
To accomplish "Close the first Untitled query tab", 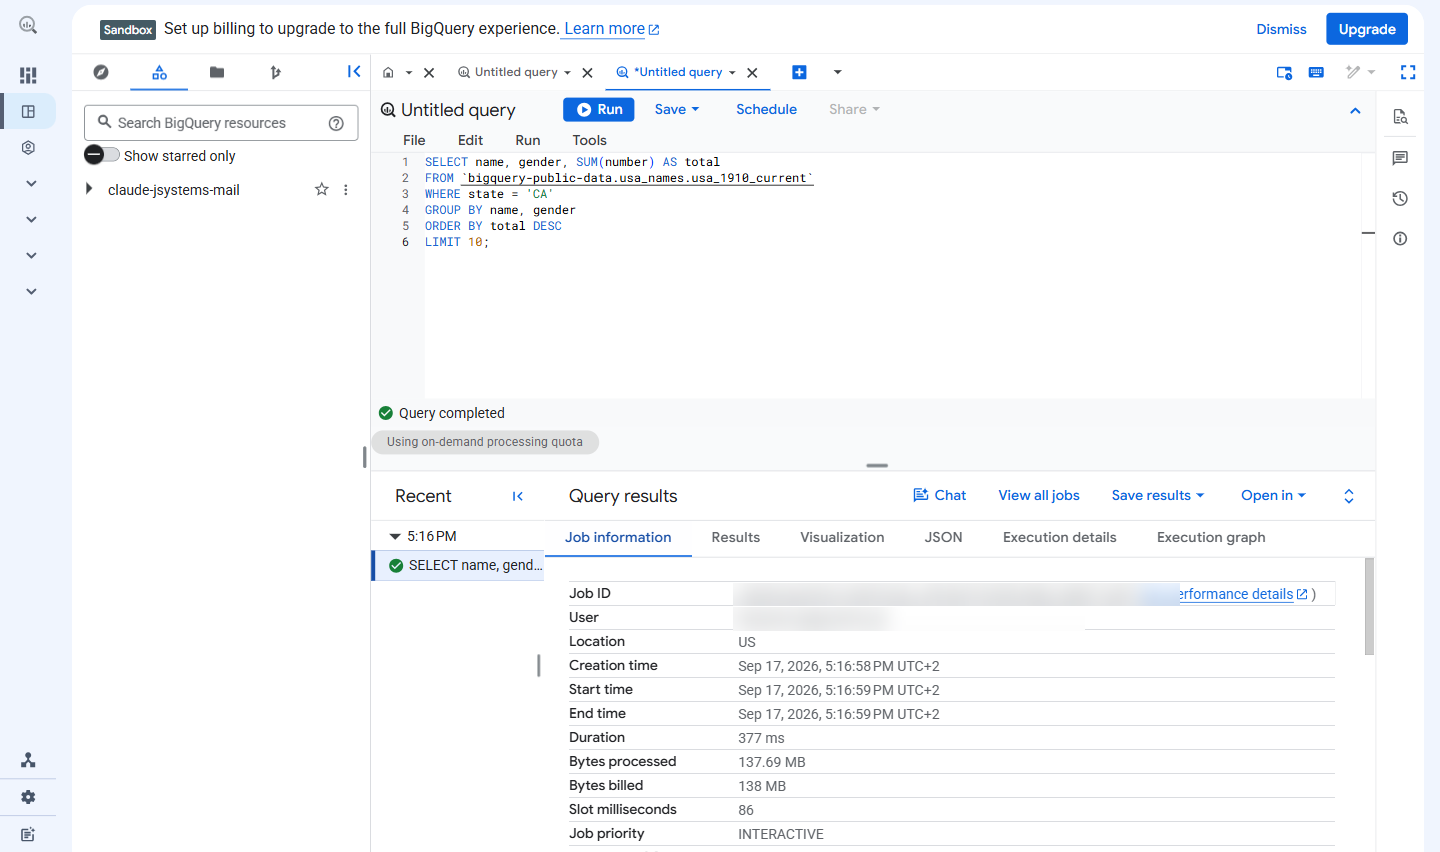I will [587, 72].
